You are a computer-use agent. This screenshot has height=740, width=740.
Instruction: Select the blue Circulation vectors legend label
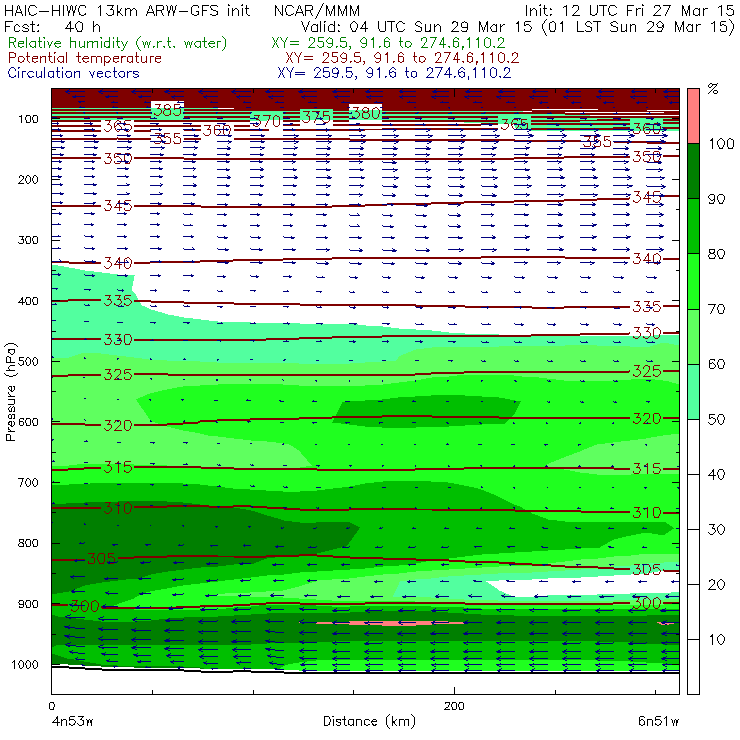pos(74,73)
